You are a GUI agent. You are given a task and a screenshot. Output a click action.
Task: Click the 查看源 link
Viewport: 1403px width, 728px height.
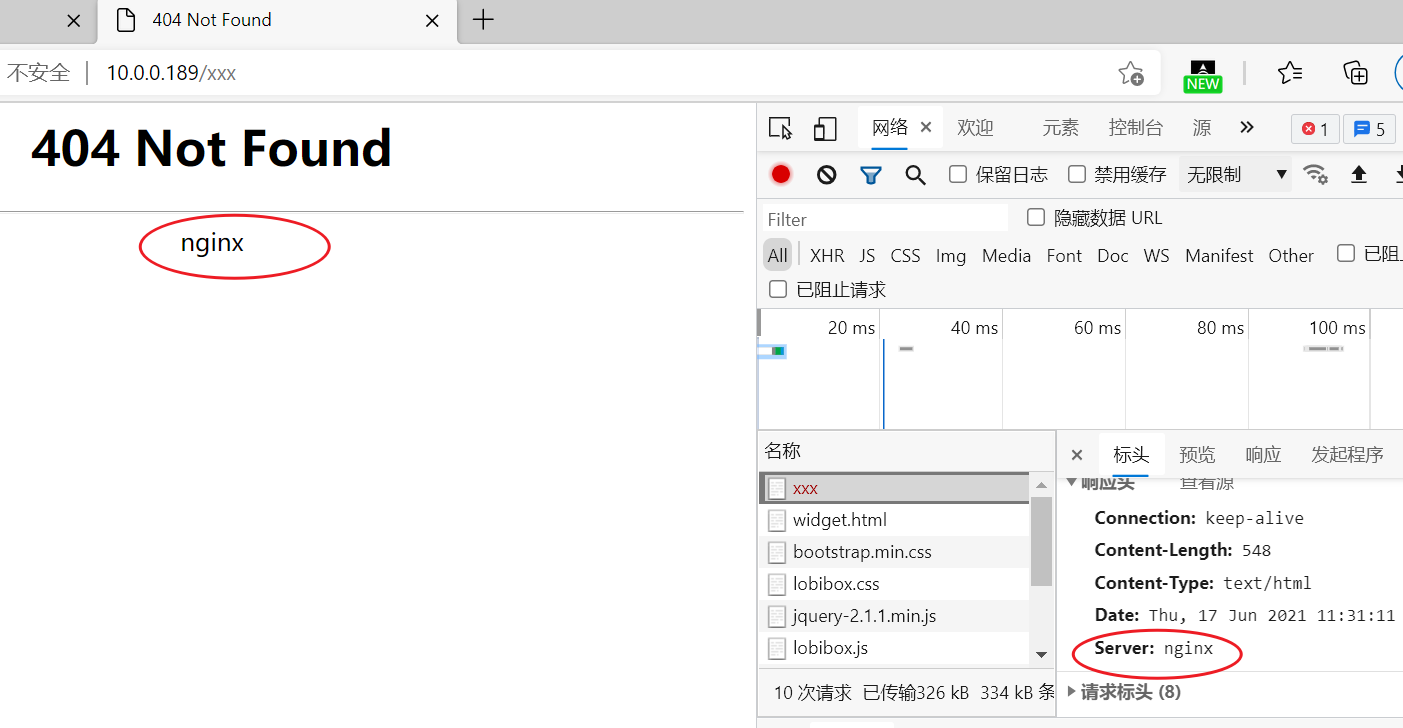click(1206, 481)
